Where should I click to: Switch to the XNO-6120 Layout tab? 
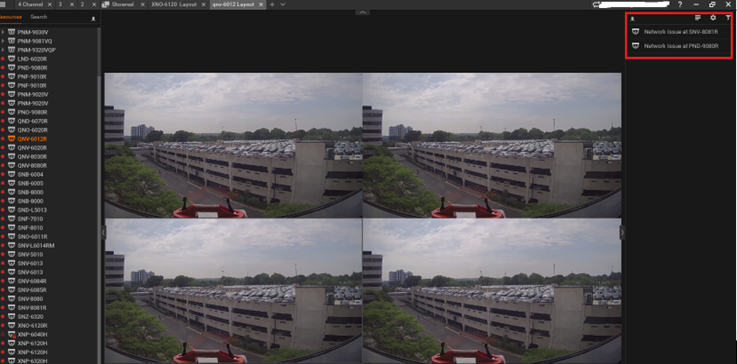tap(173, 4)
